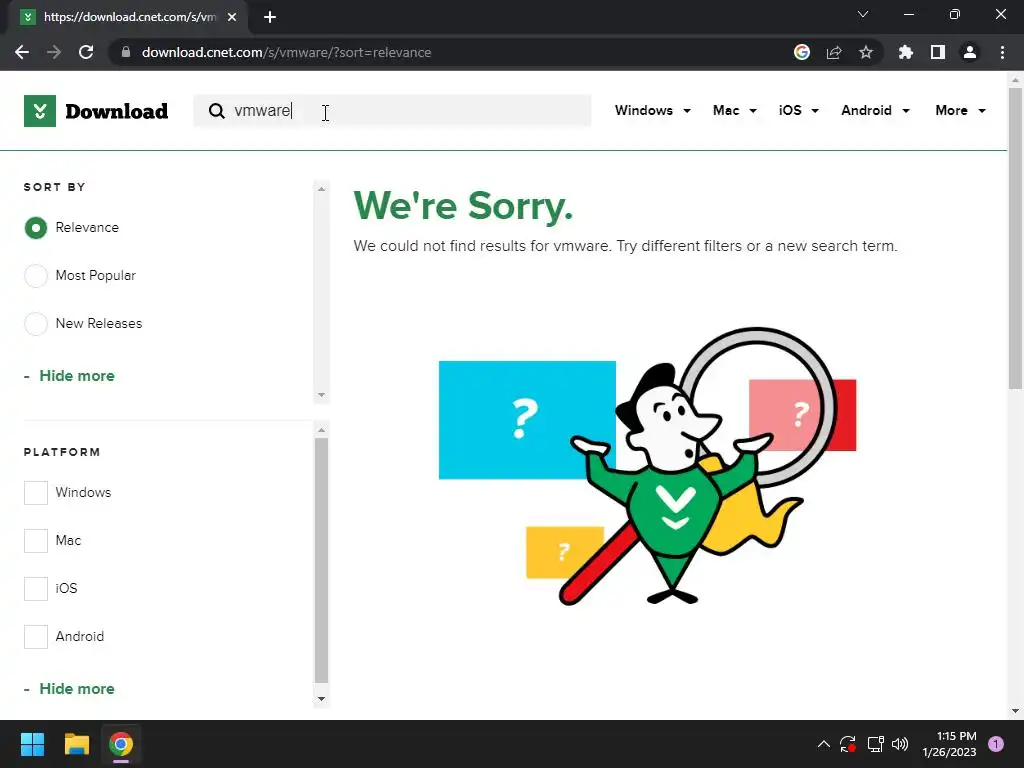Select Relevance sort option
Screen dimensions: 1024x768
point(36,228)
